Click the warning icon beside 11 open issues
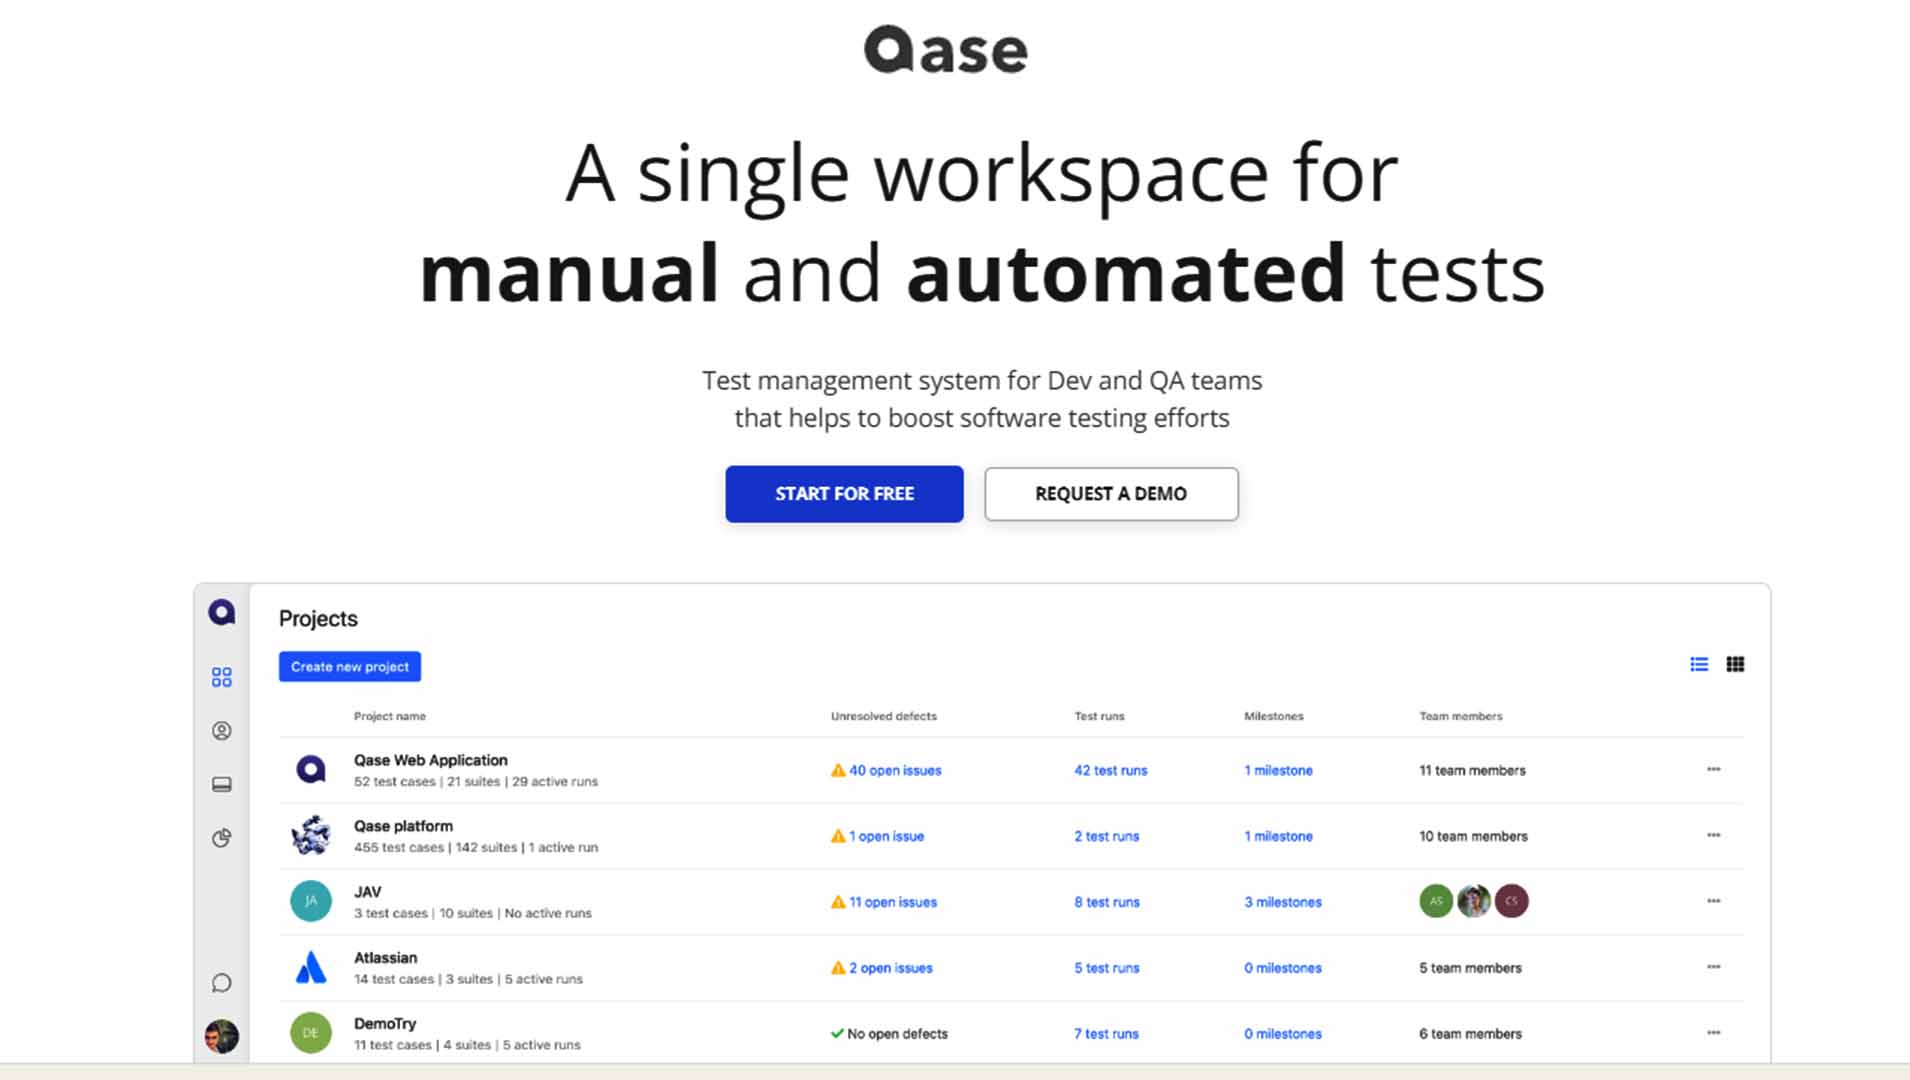The image size is (1910, 1080). click(838, 902)
